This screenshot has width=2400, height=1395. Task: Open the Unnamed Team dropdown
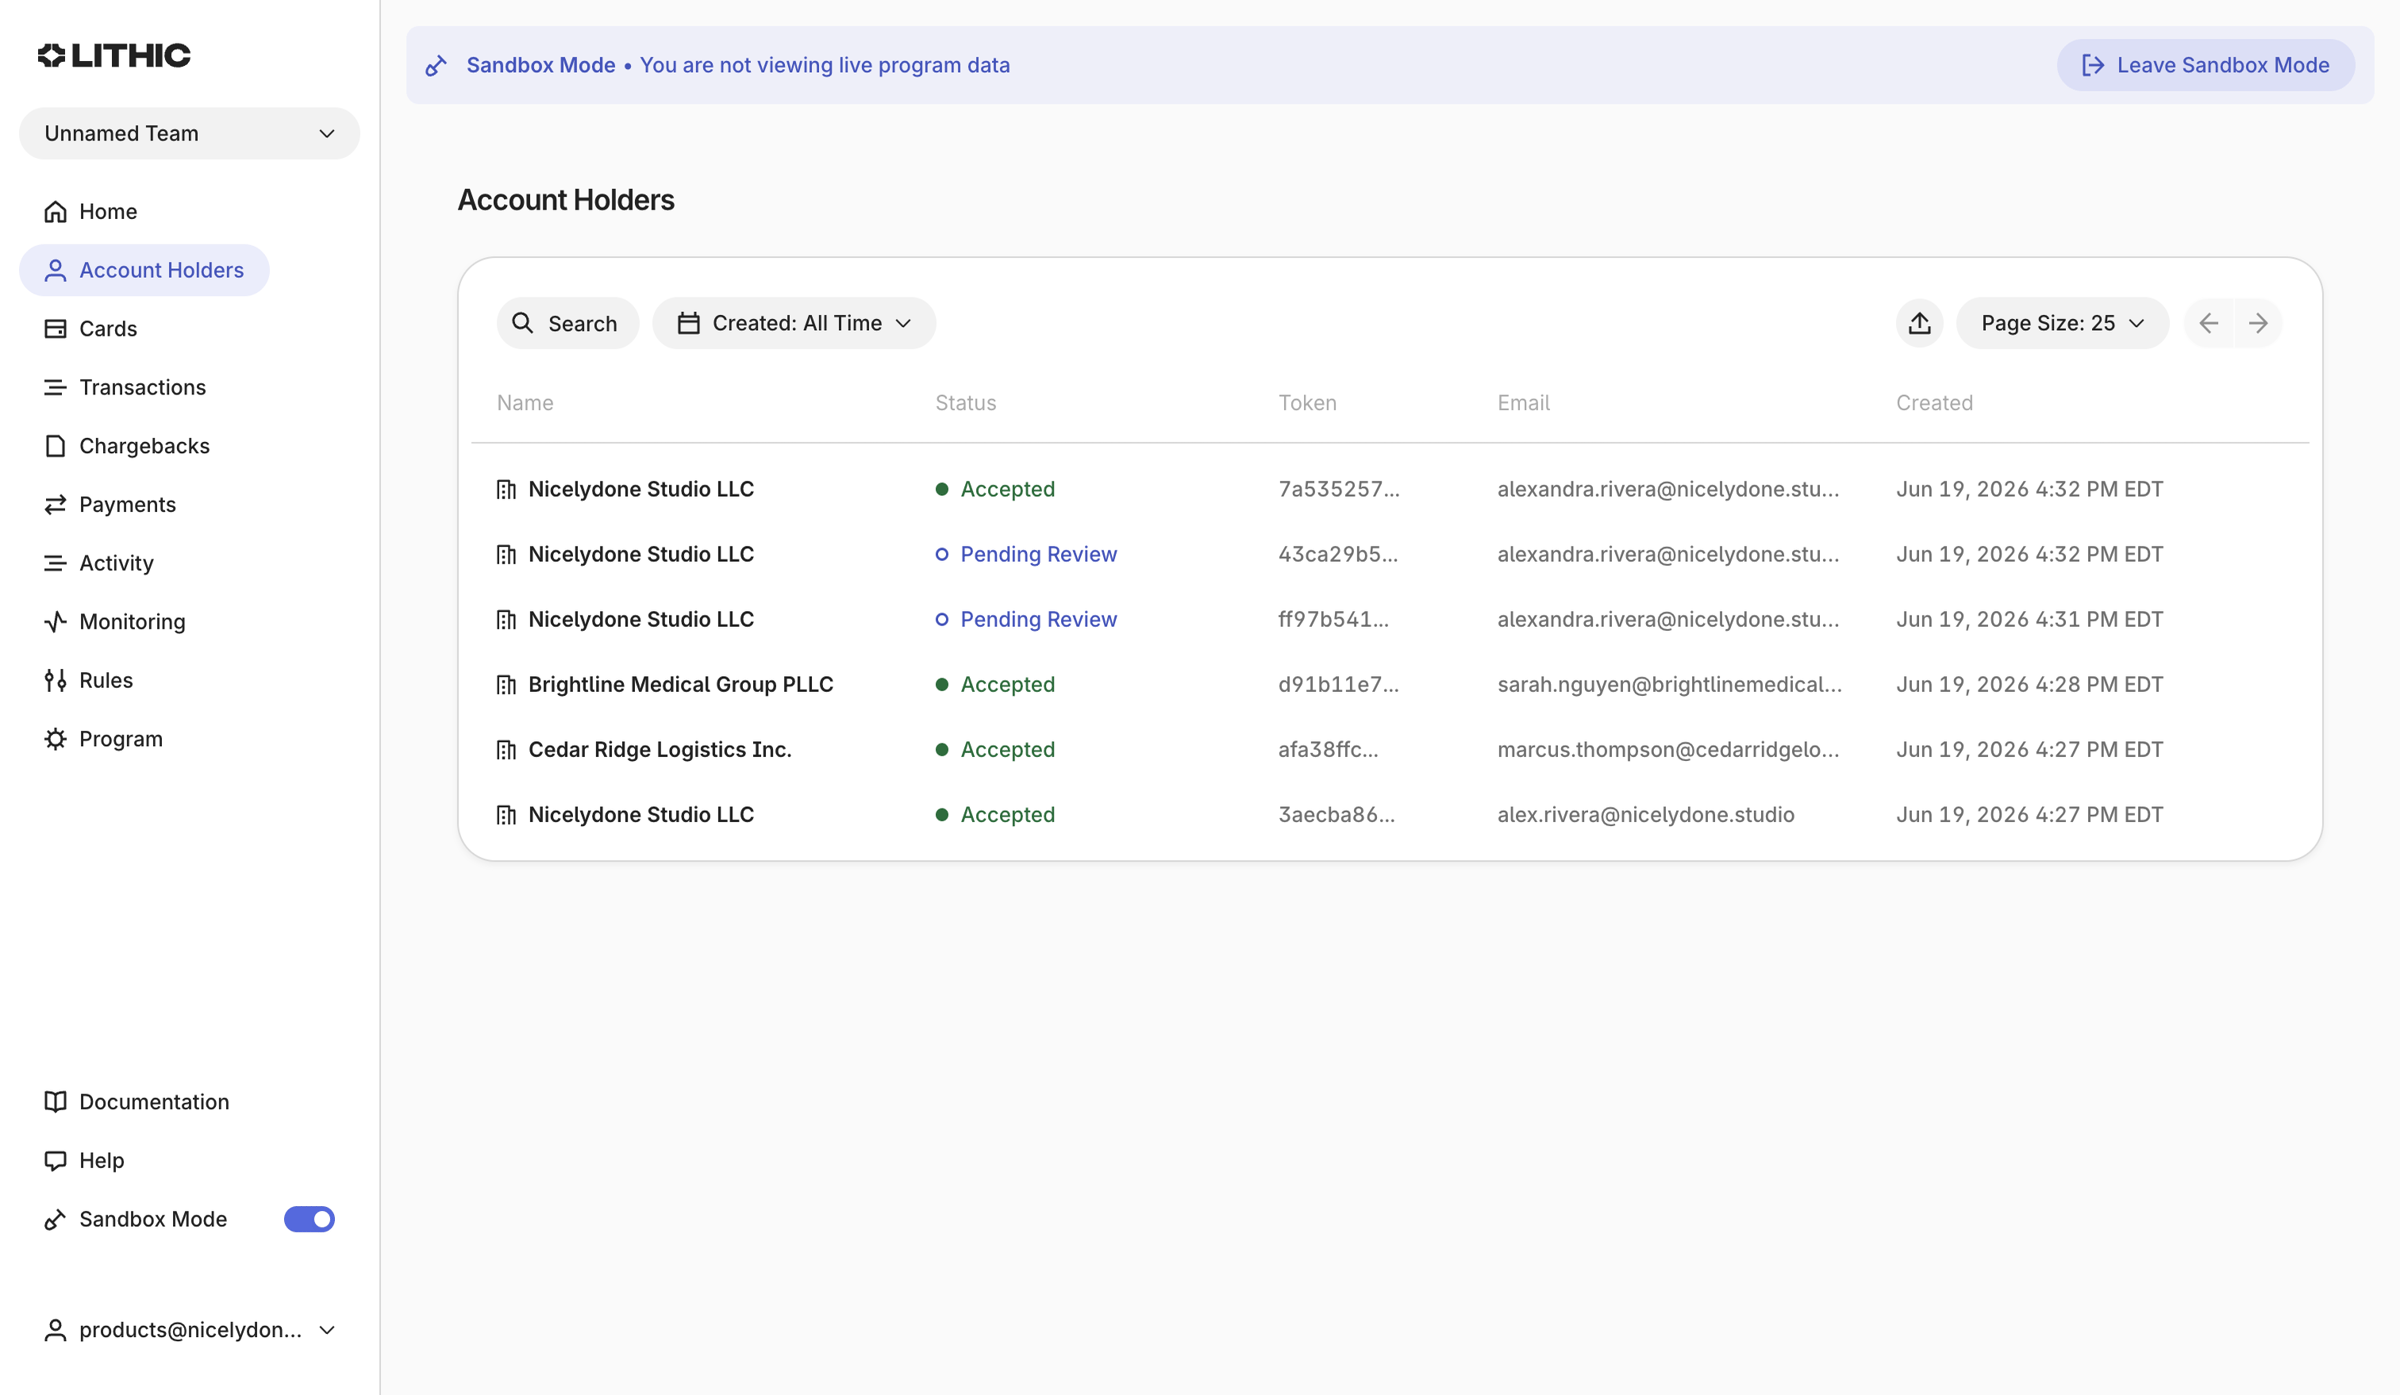coord(189,133)
